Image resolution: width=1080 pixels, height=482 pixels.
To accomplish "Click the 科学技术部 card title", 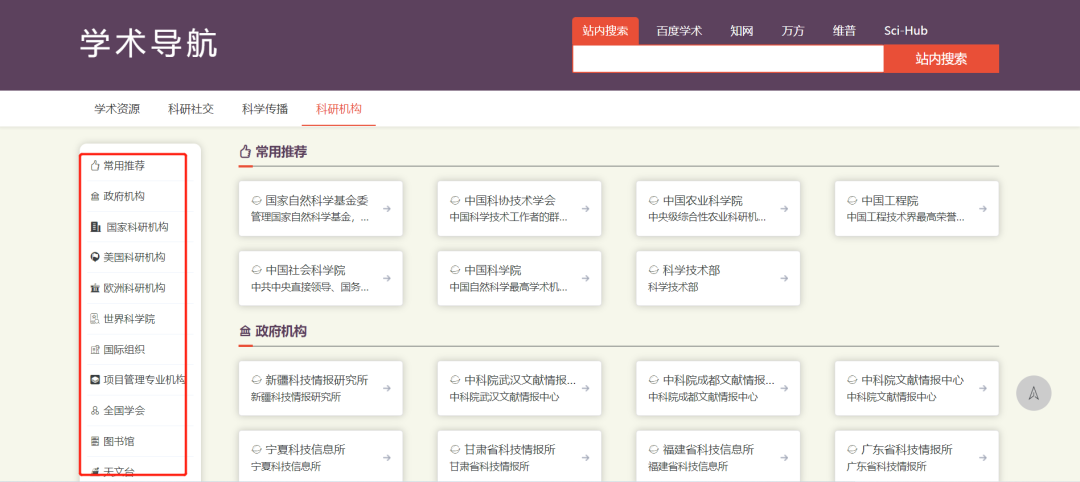I will (x=692, y=271).
